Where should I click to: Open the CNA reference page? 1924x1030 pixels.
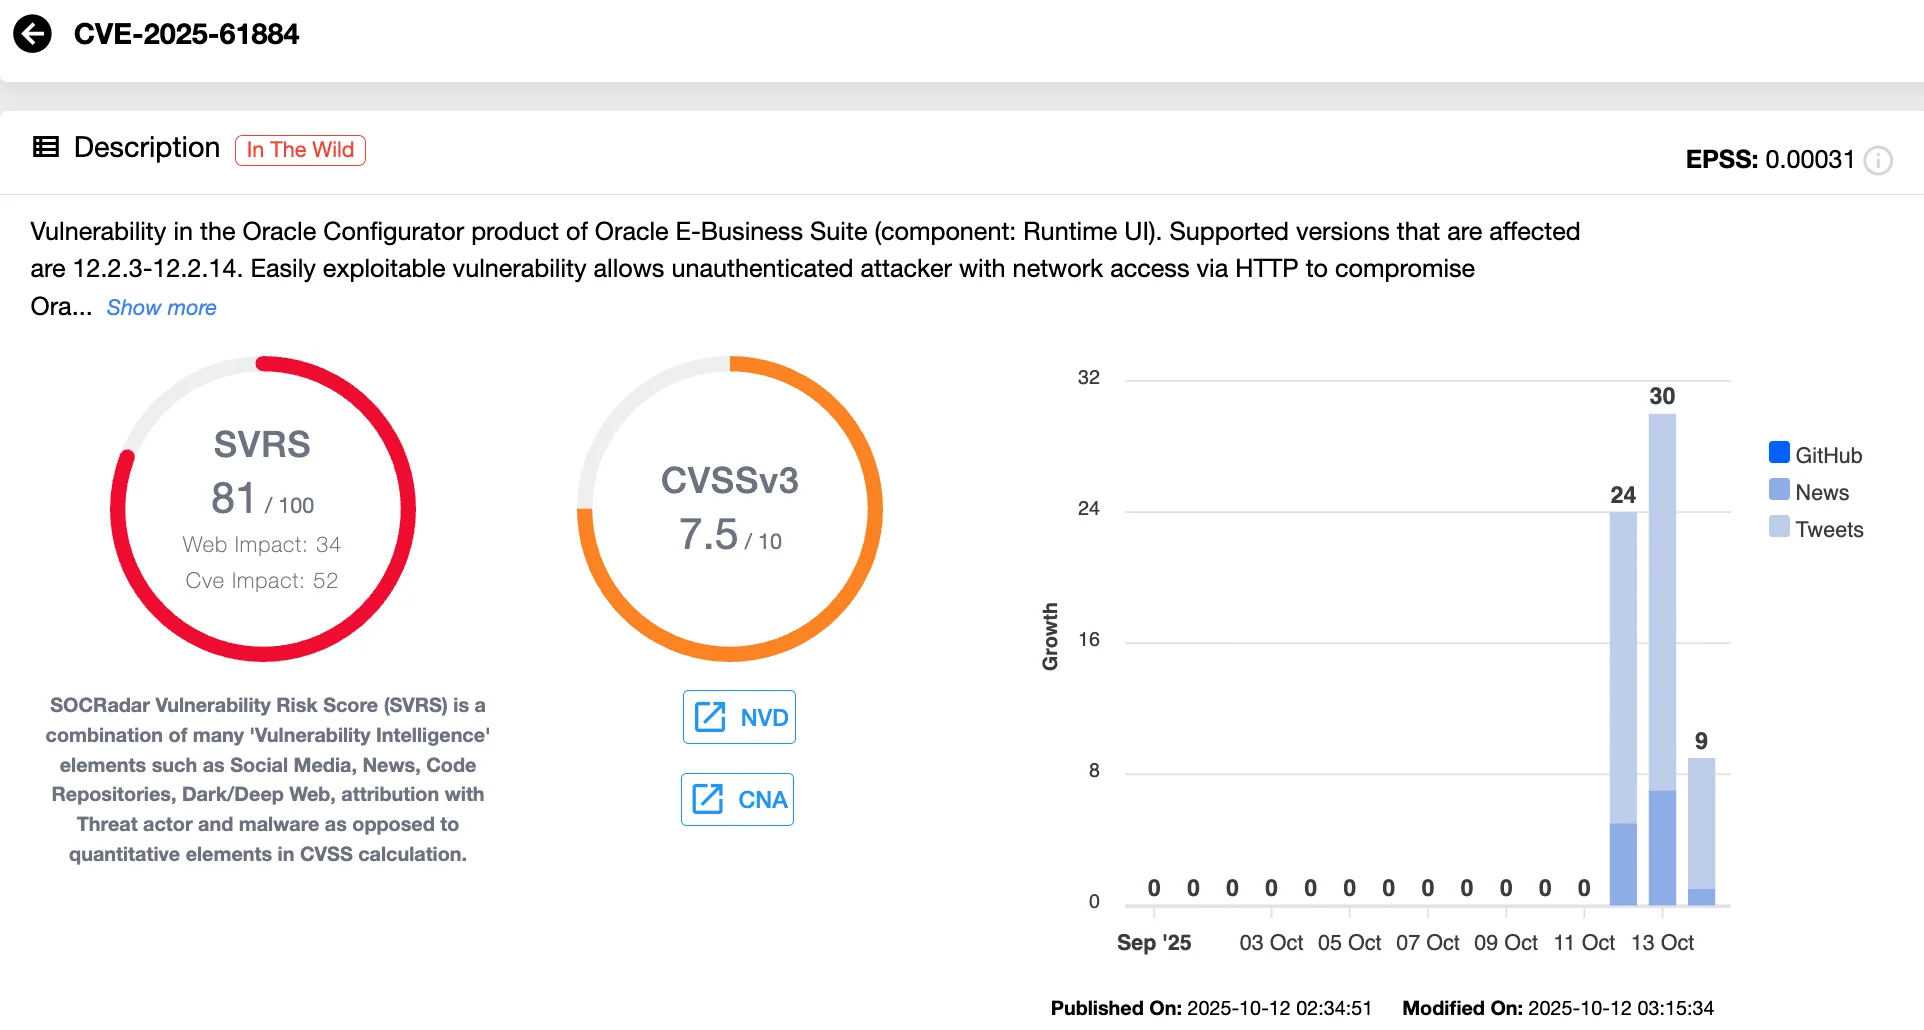pyautogui.click(x=736, y=799)
